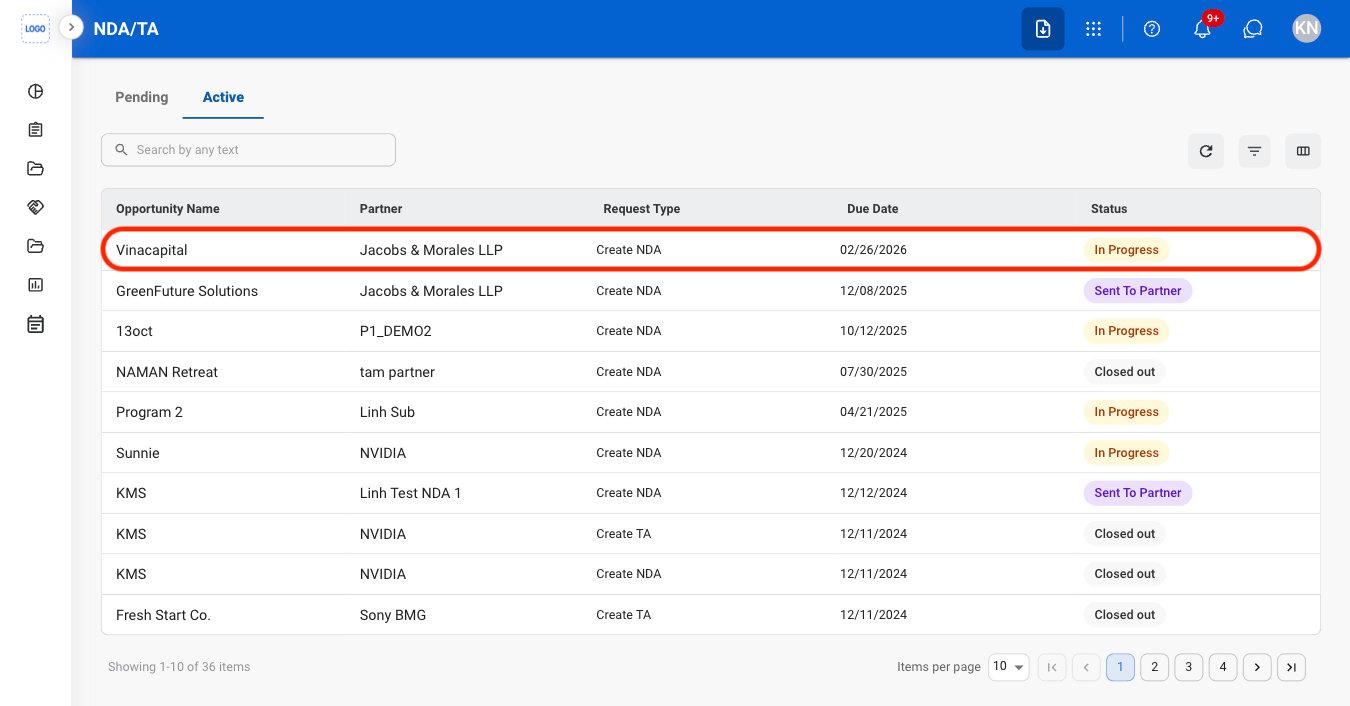Click the download document icon in header
Screen dimensions: 1350x706
point(1043,29)
